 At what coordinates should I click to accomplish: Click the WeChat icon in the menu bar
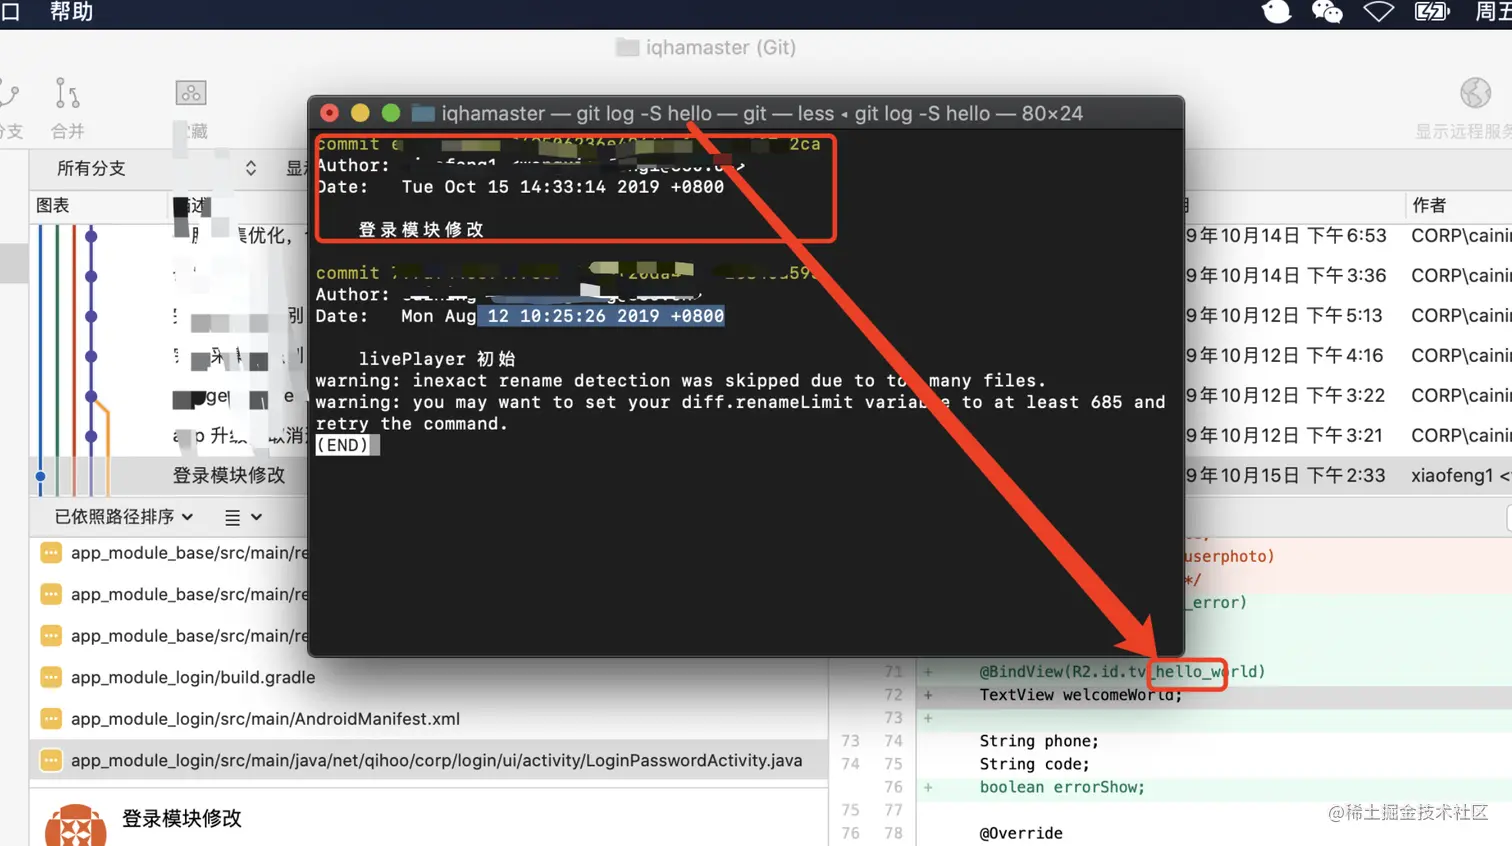pos(1327,12)
